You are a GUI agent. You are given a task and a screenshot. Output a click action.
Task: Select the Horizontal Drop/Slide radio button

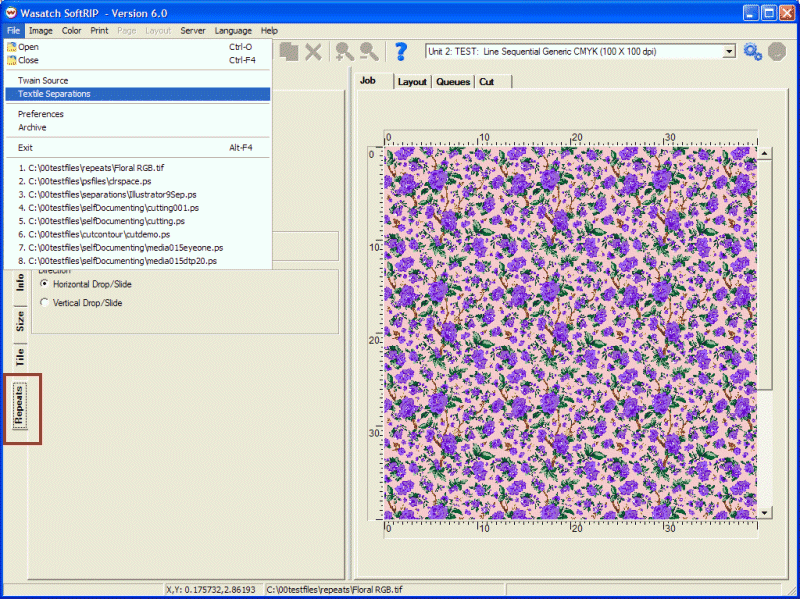[x=44, y=284]
